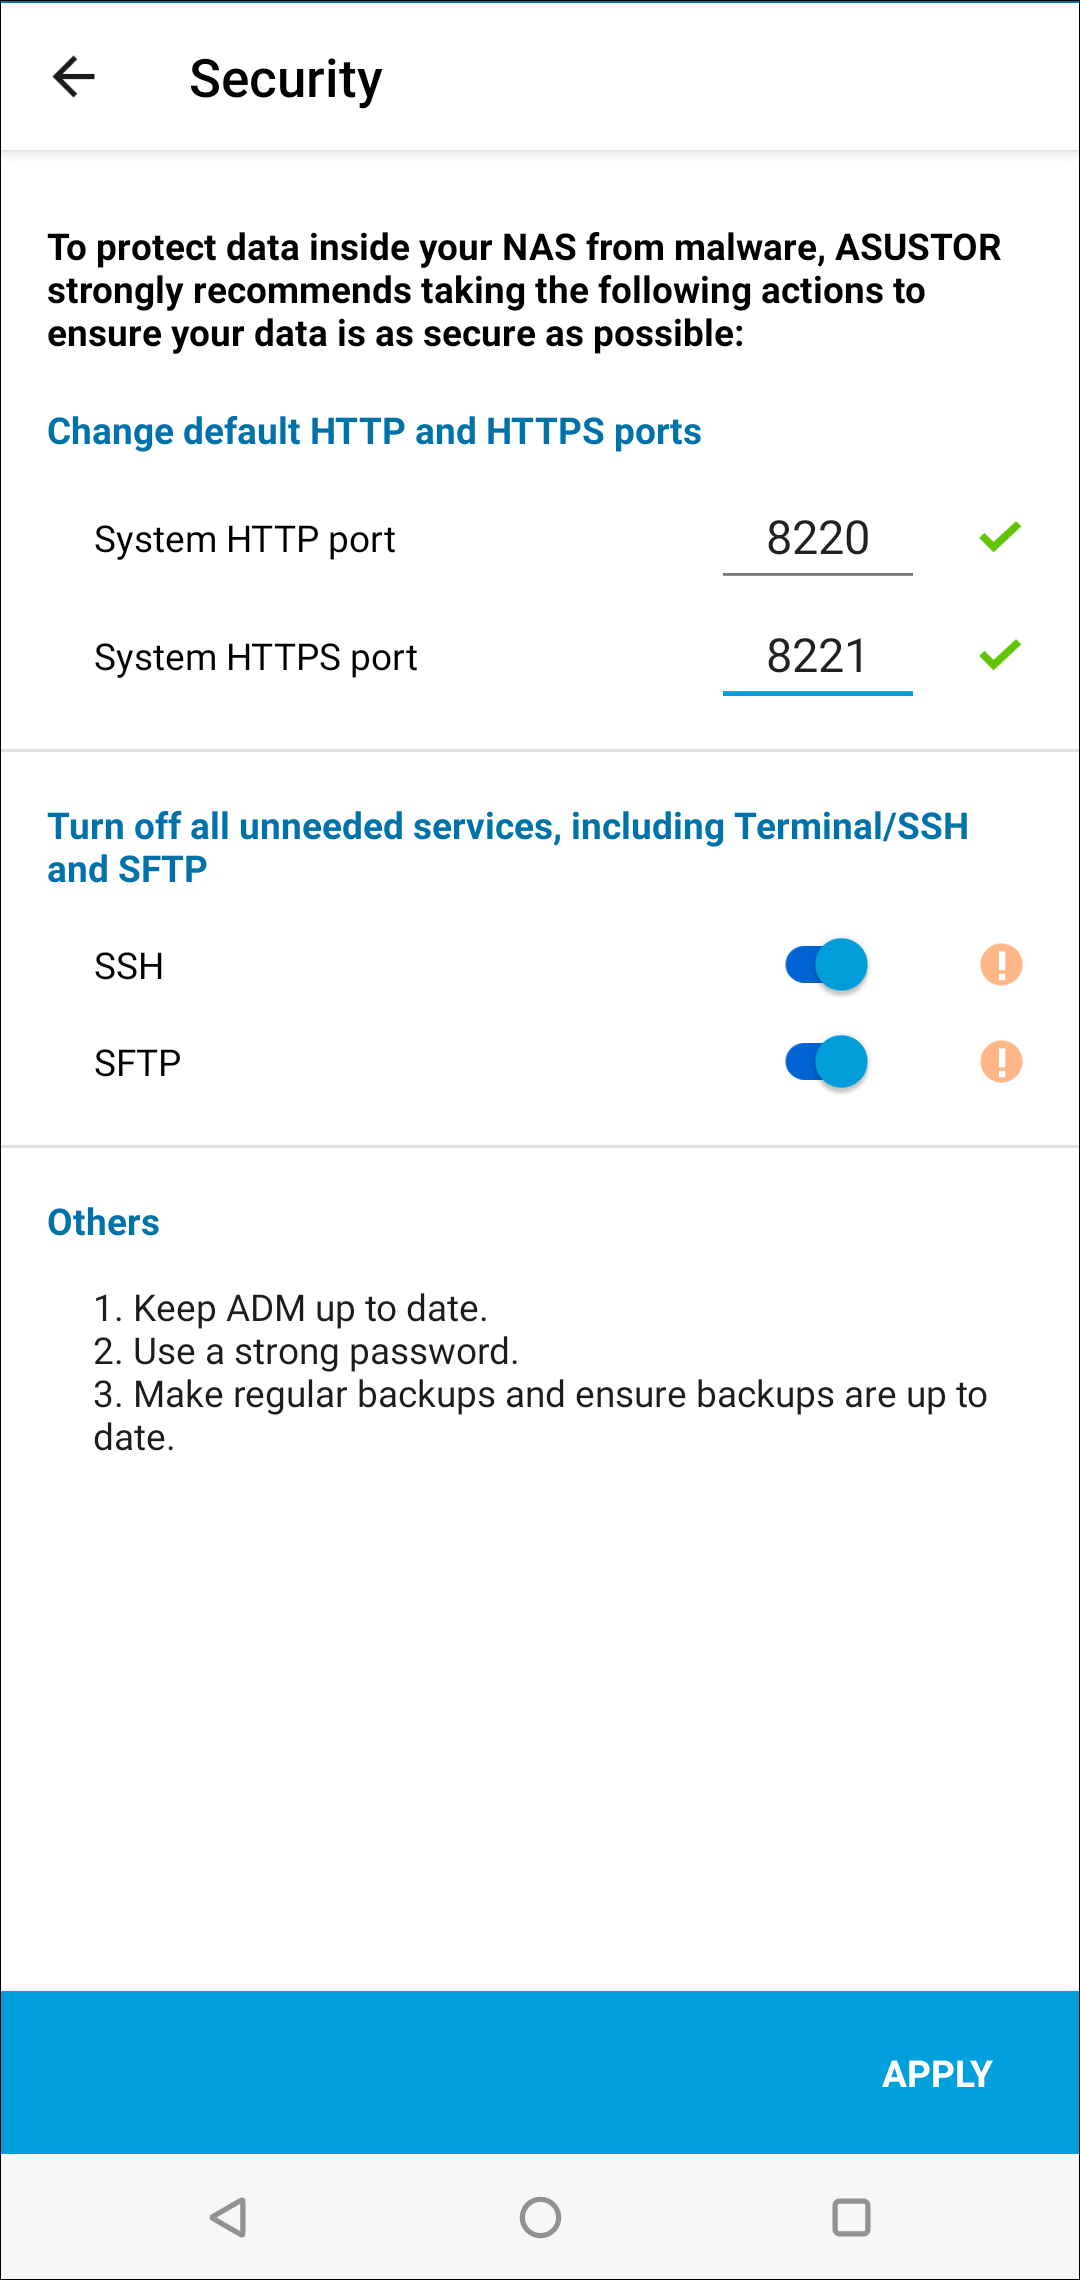Tap the System HTTP port label
1080x2280 pixels.
click(x=245, y=540)
